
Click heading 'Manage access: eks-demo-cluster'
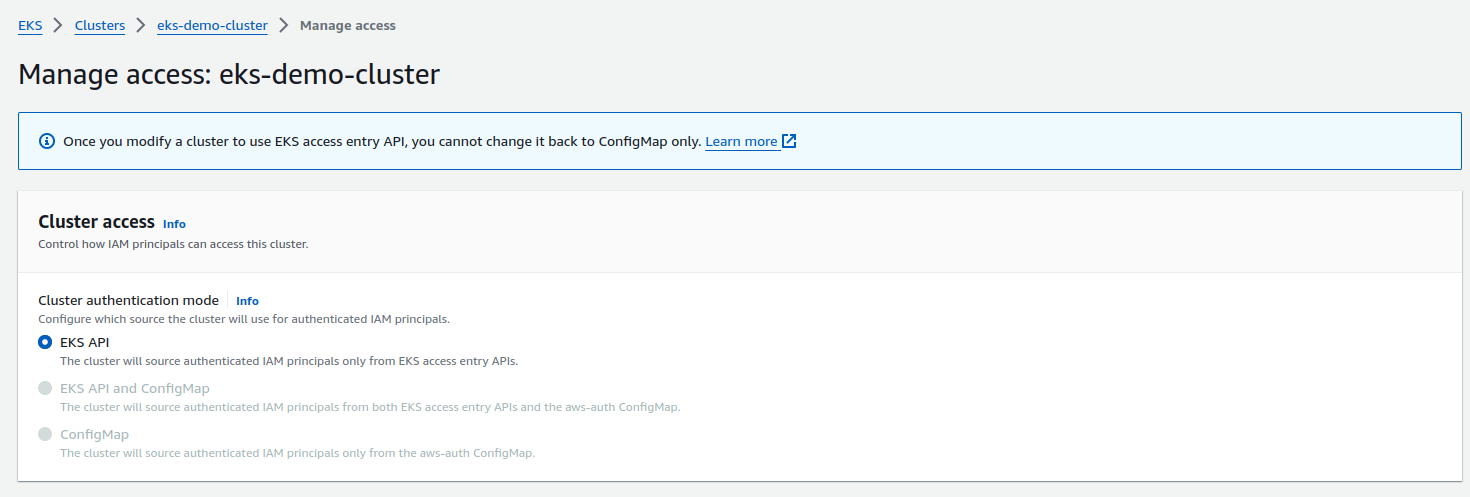click(229, 75)
